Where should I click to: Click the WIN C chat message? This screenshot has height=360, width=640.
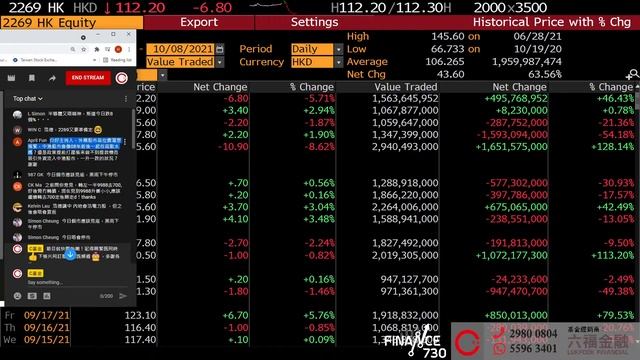(x=64, y=130)
